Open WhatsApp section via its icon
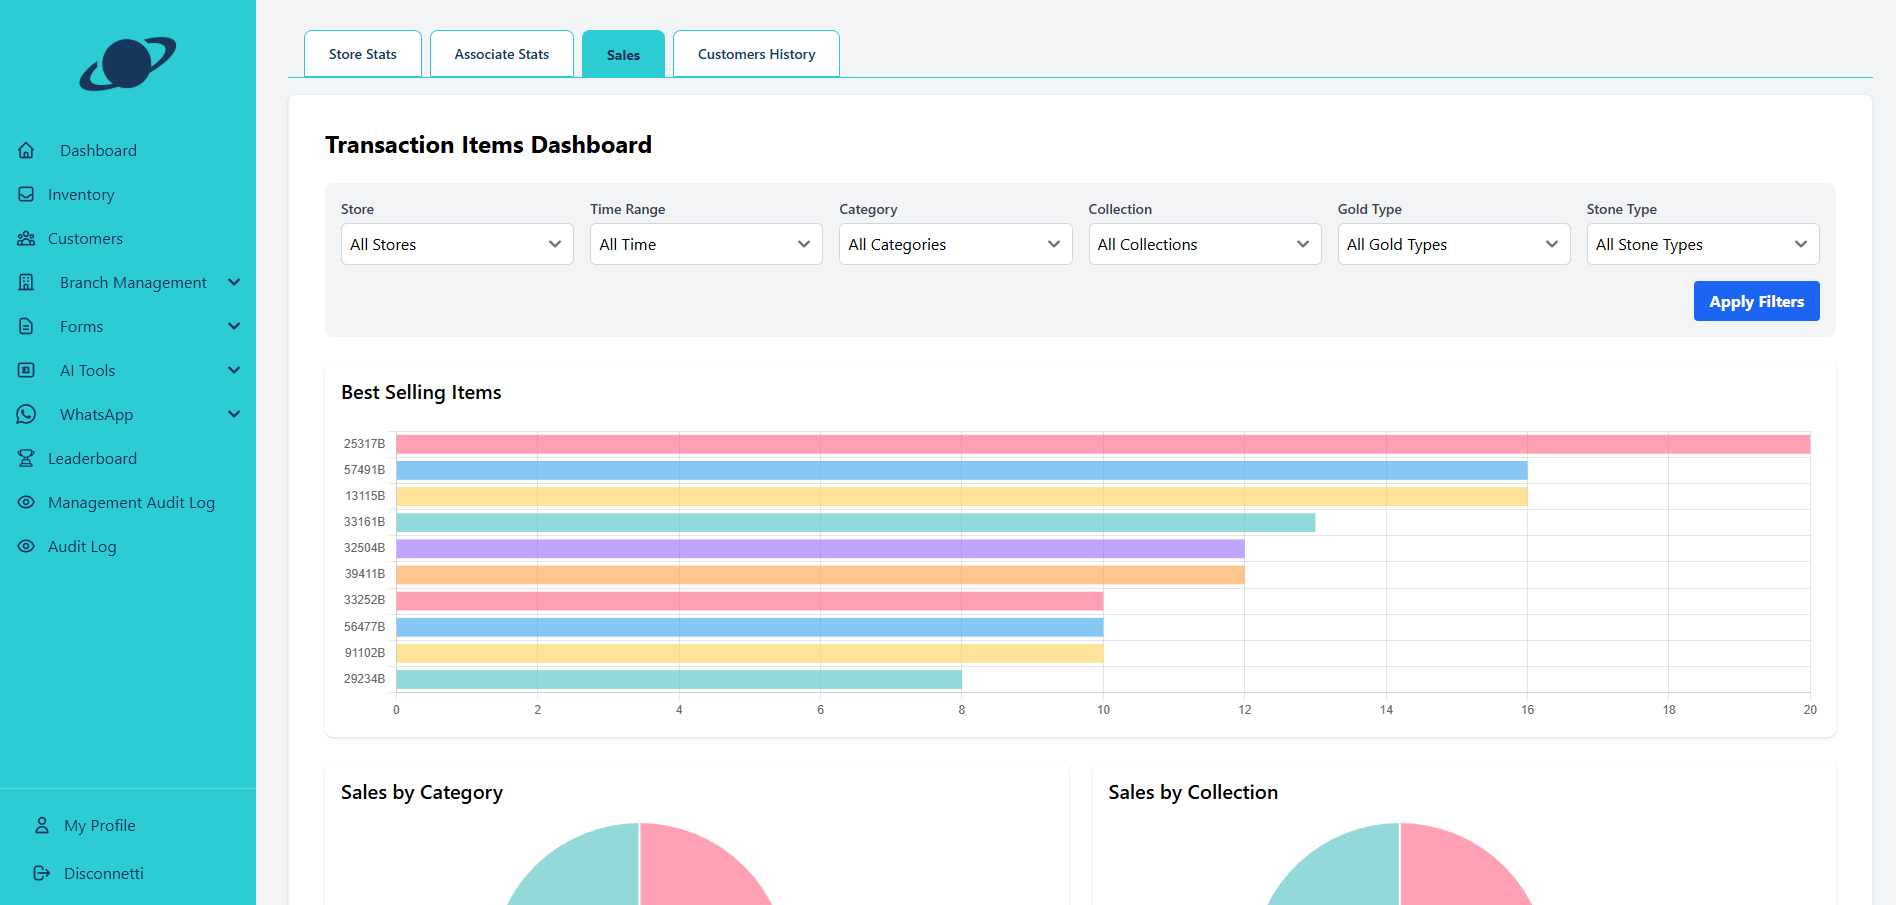This screenshot has height=905, width=1896. [x=27, y=414]
